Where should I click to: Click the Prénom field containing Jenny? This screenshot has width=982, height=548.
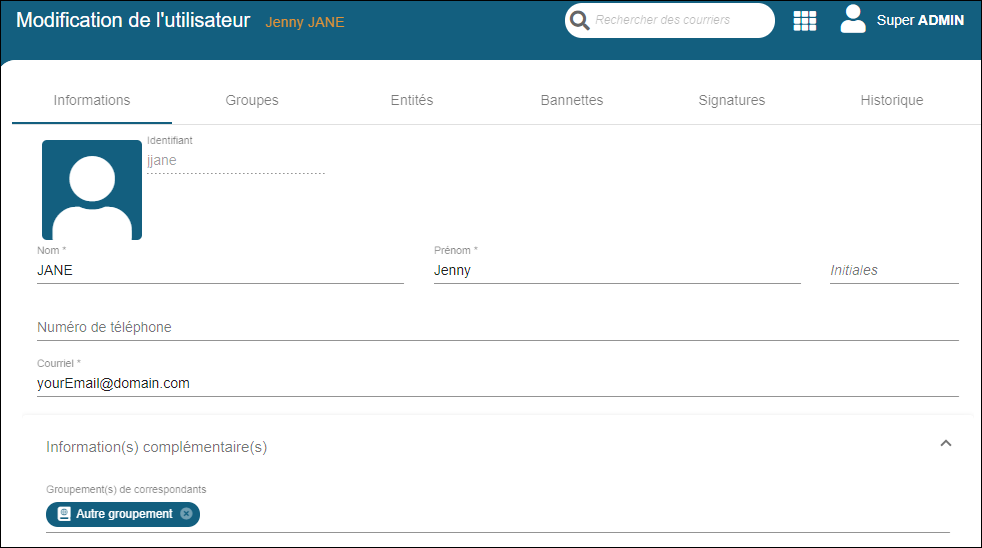click(616, 270)
